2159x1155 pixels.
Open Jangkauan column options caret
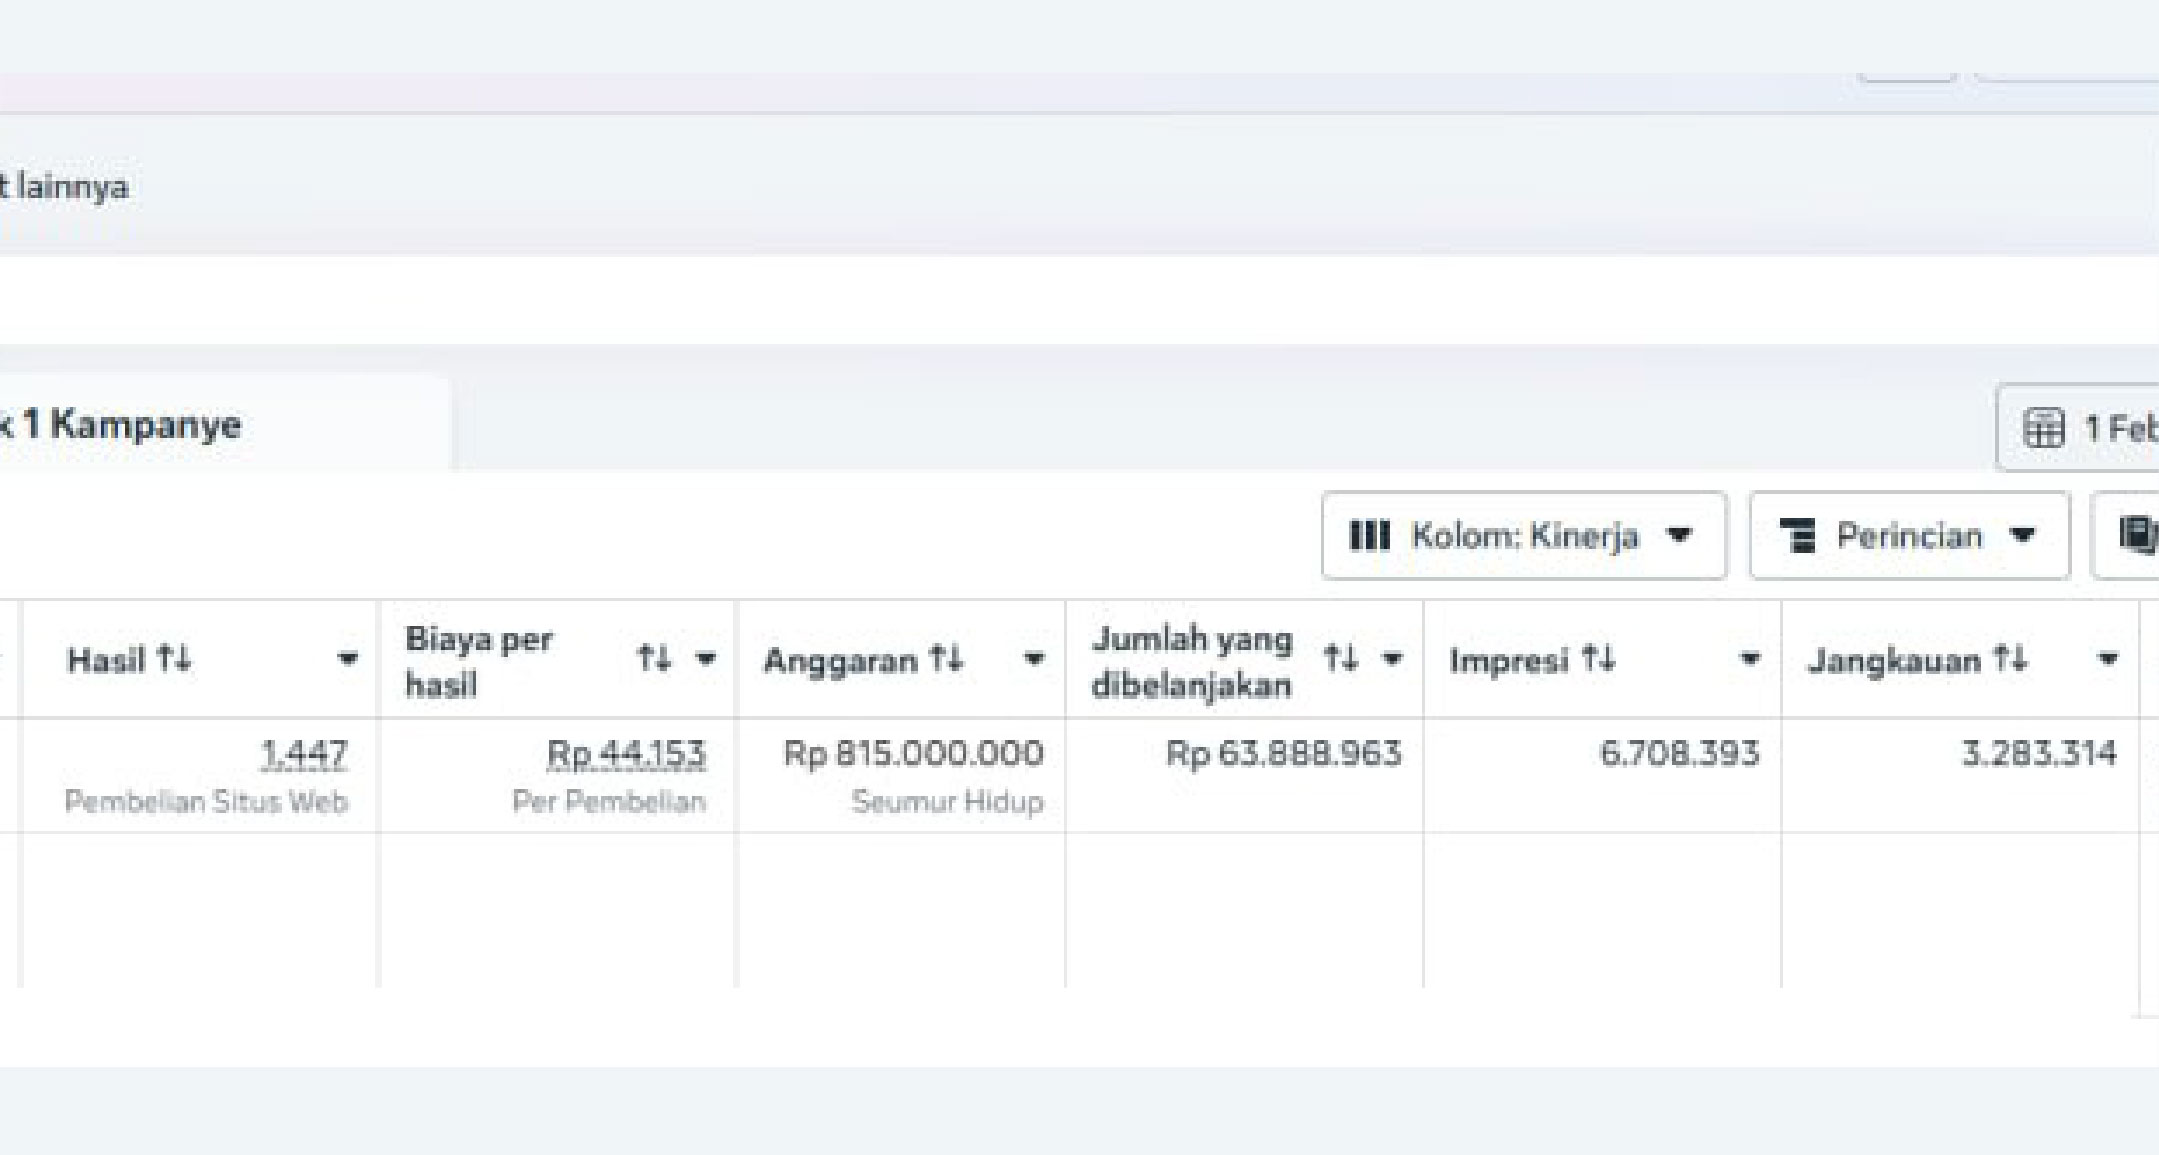tap(2107, 659)
